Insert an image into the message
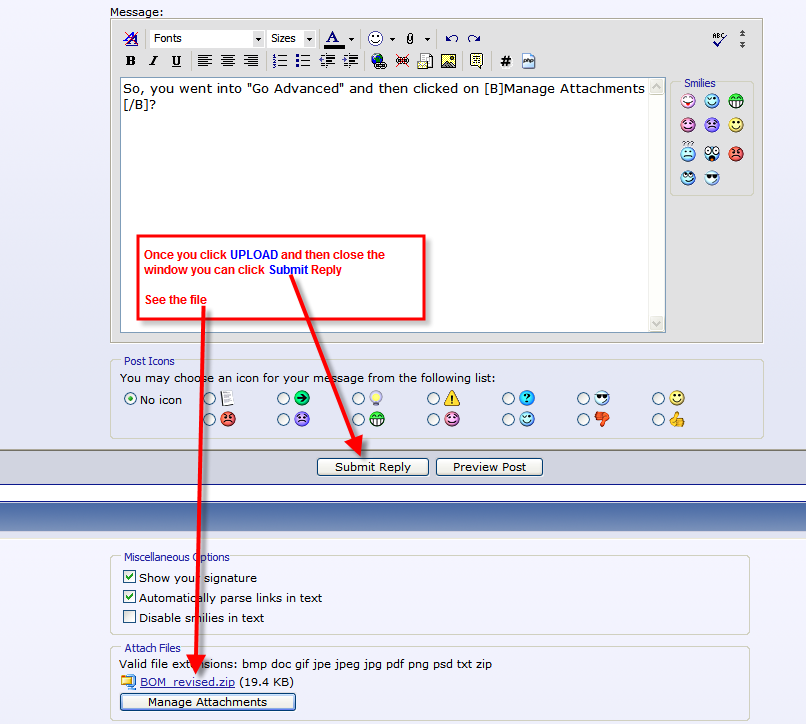Screen dimensions: 806x724 [448, 61]
